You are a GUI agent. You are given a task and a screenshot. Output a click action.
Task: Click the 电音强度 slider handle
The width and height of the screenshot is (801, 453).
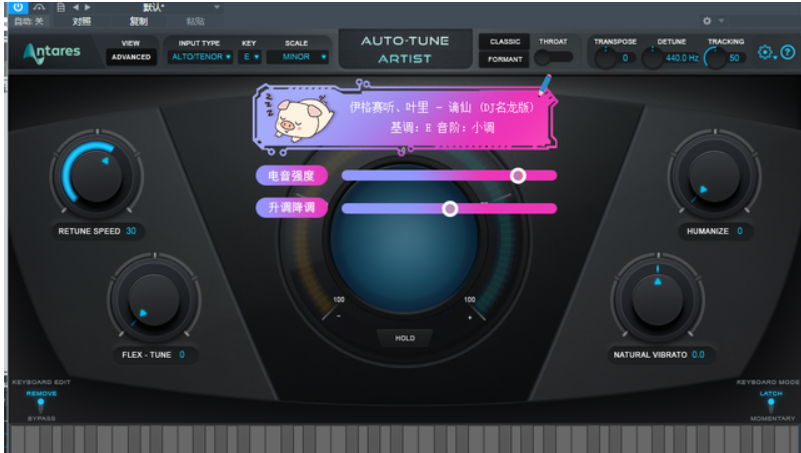tap(518, 176)
